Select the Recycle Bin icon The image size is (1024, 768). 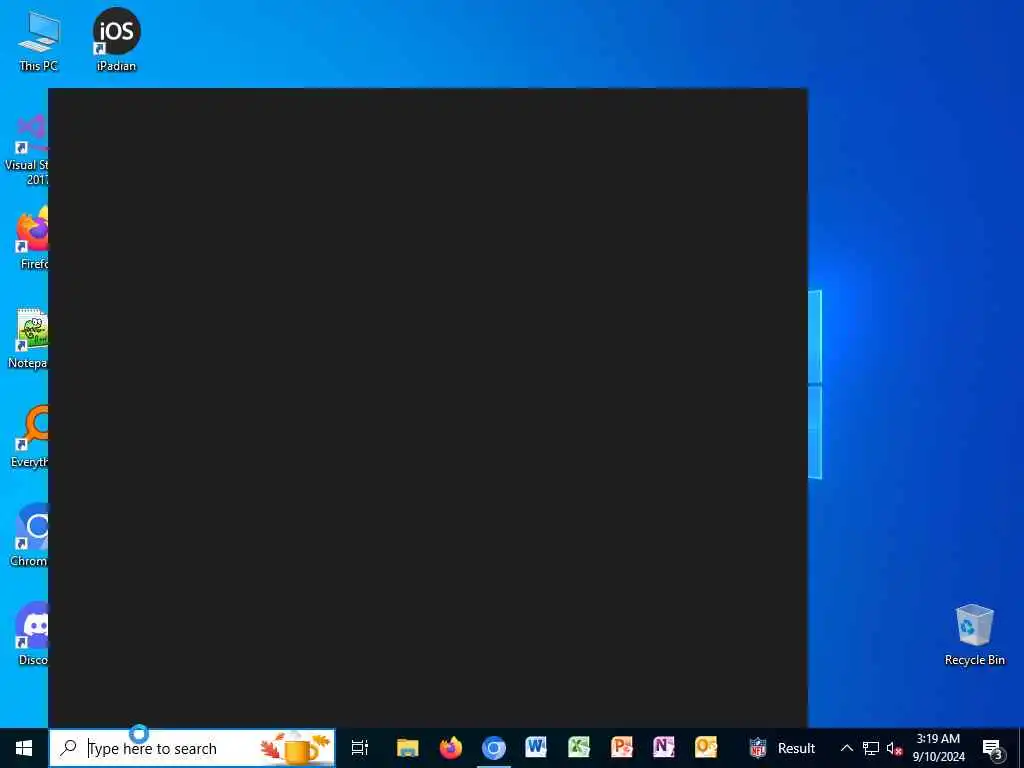pyautogui.click(x=974, y=635)
